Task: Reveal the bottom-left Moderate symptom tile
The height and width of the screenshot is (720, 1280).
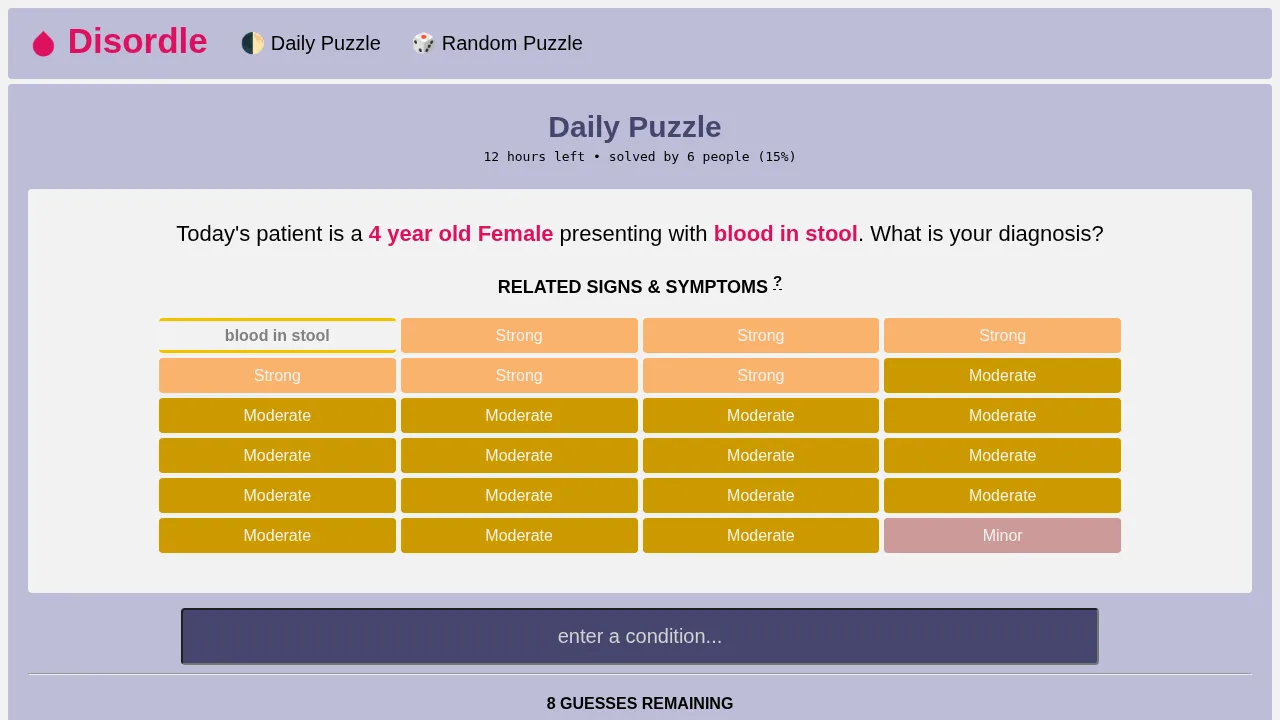Action: pos(277,536)
